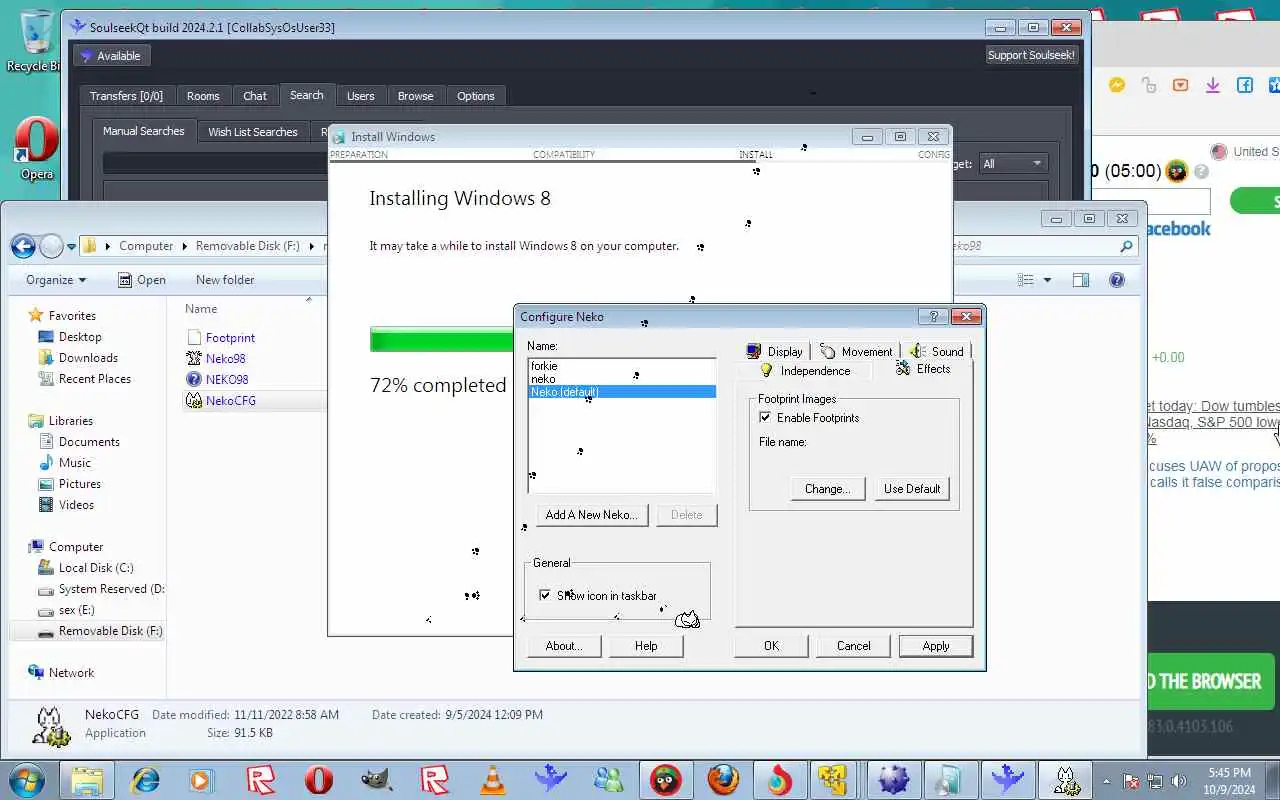
Task: Click Network in navigation pane
Action: [71, 673]
